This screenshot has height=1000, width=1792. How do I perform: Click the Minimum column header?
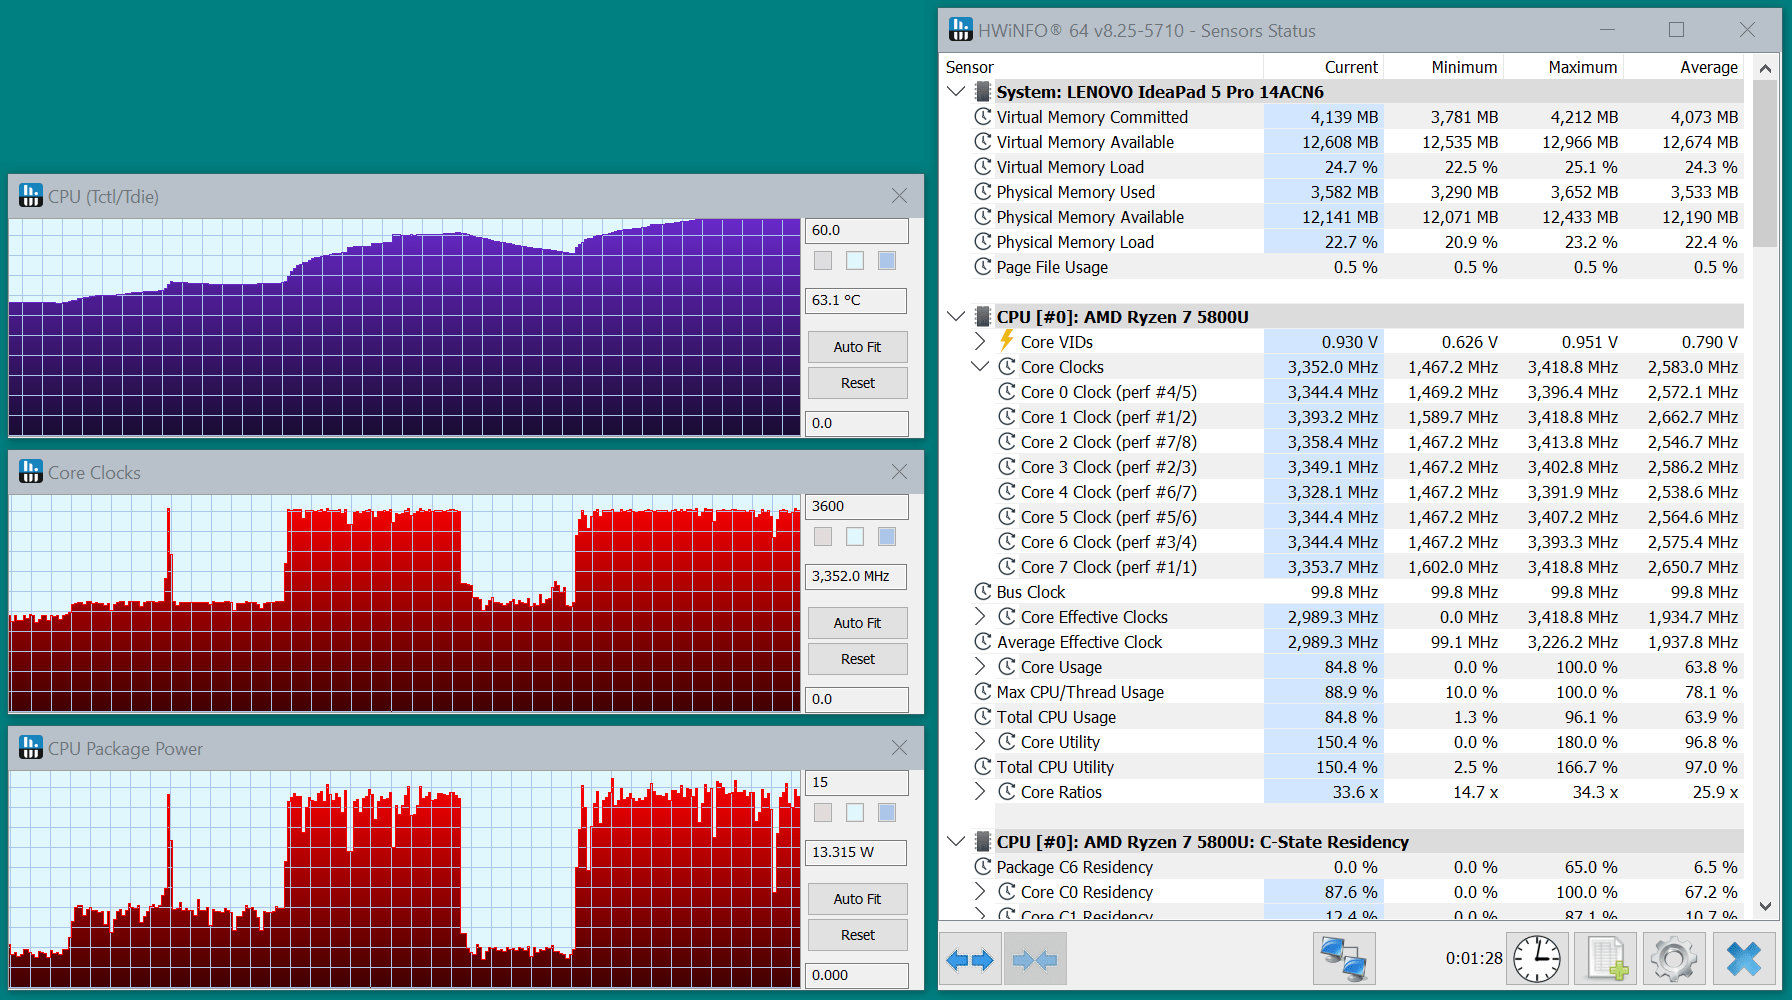1443,67
